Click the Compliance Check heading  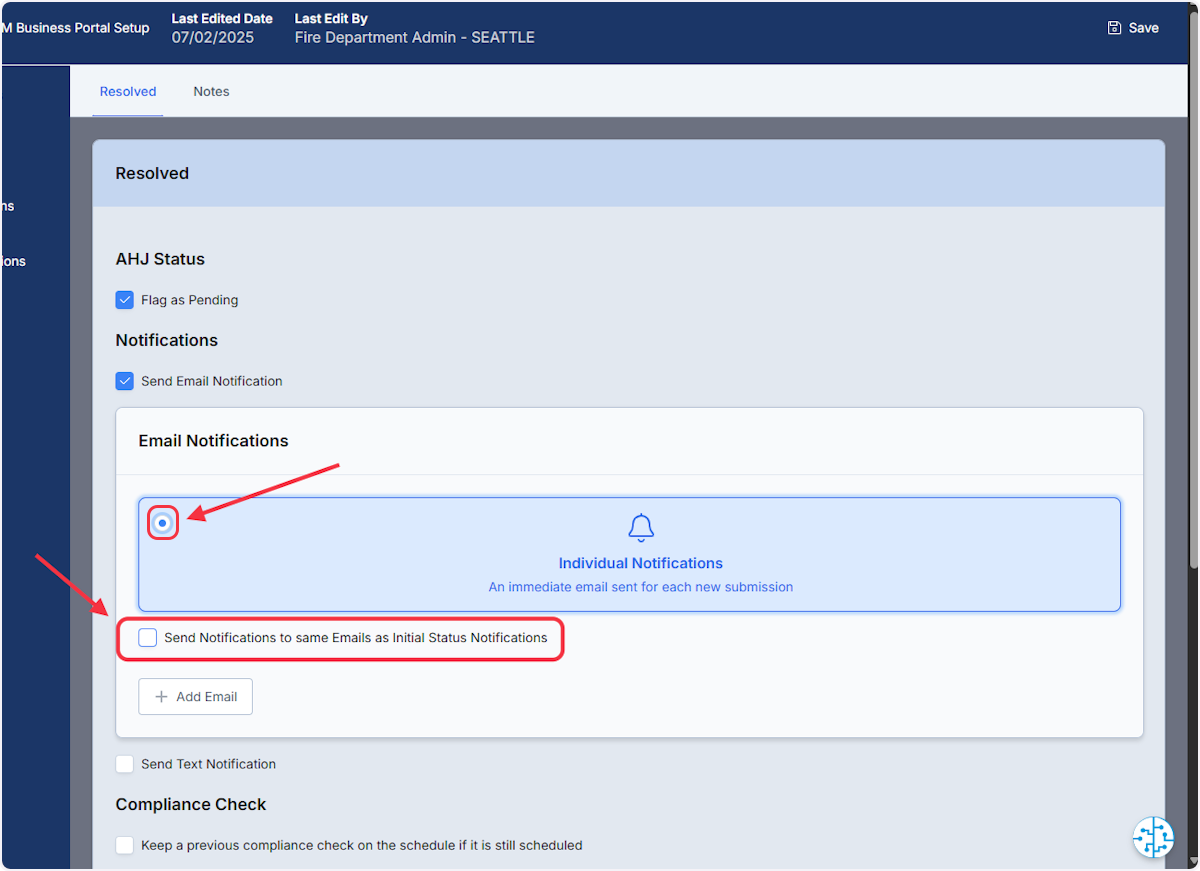coord(191,805)
